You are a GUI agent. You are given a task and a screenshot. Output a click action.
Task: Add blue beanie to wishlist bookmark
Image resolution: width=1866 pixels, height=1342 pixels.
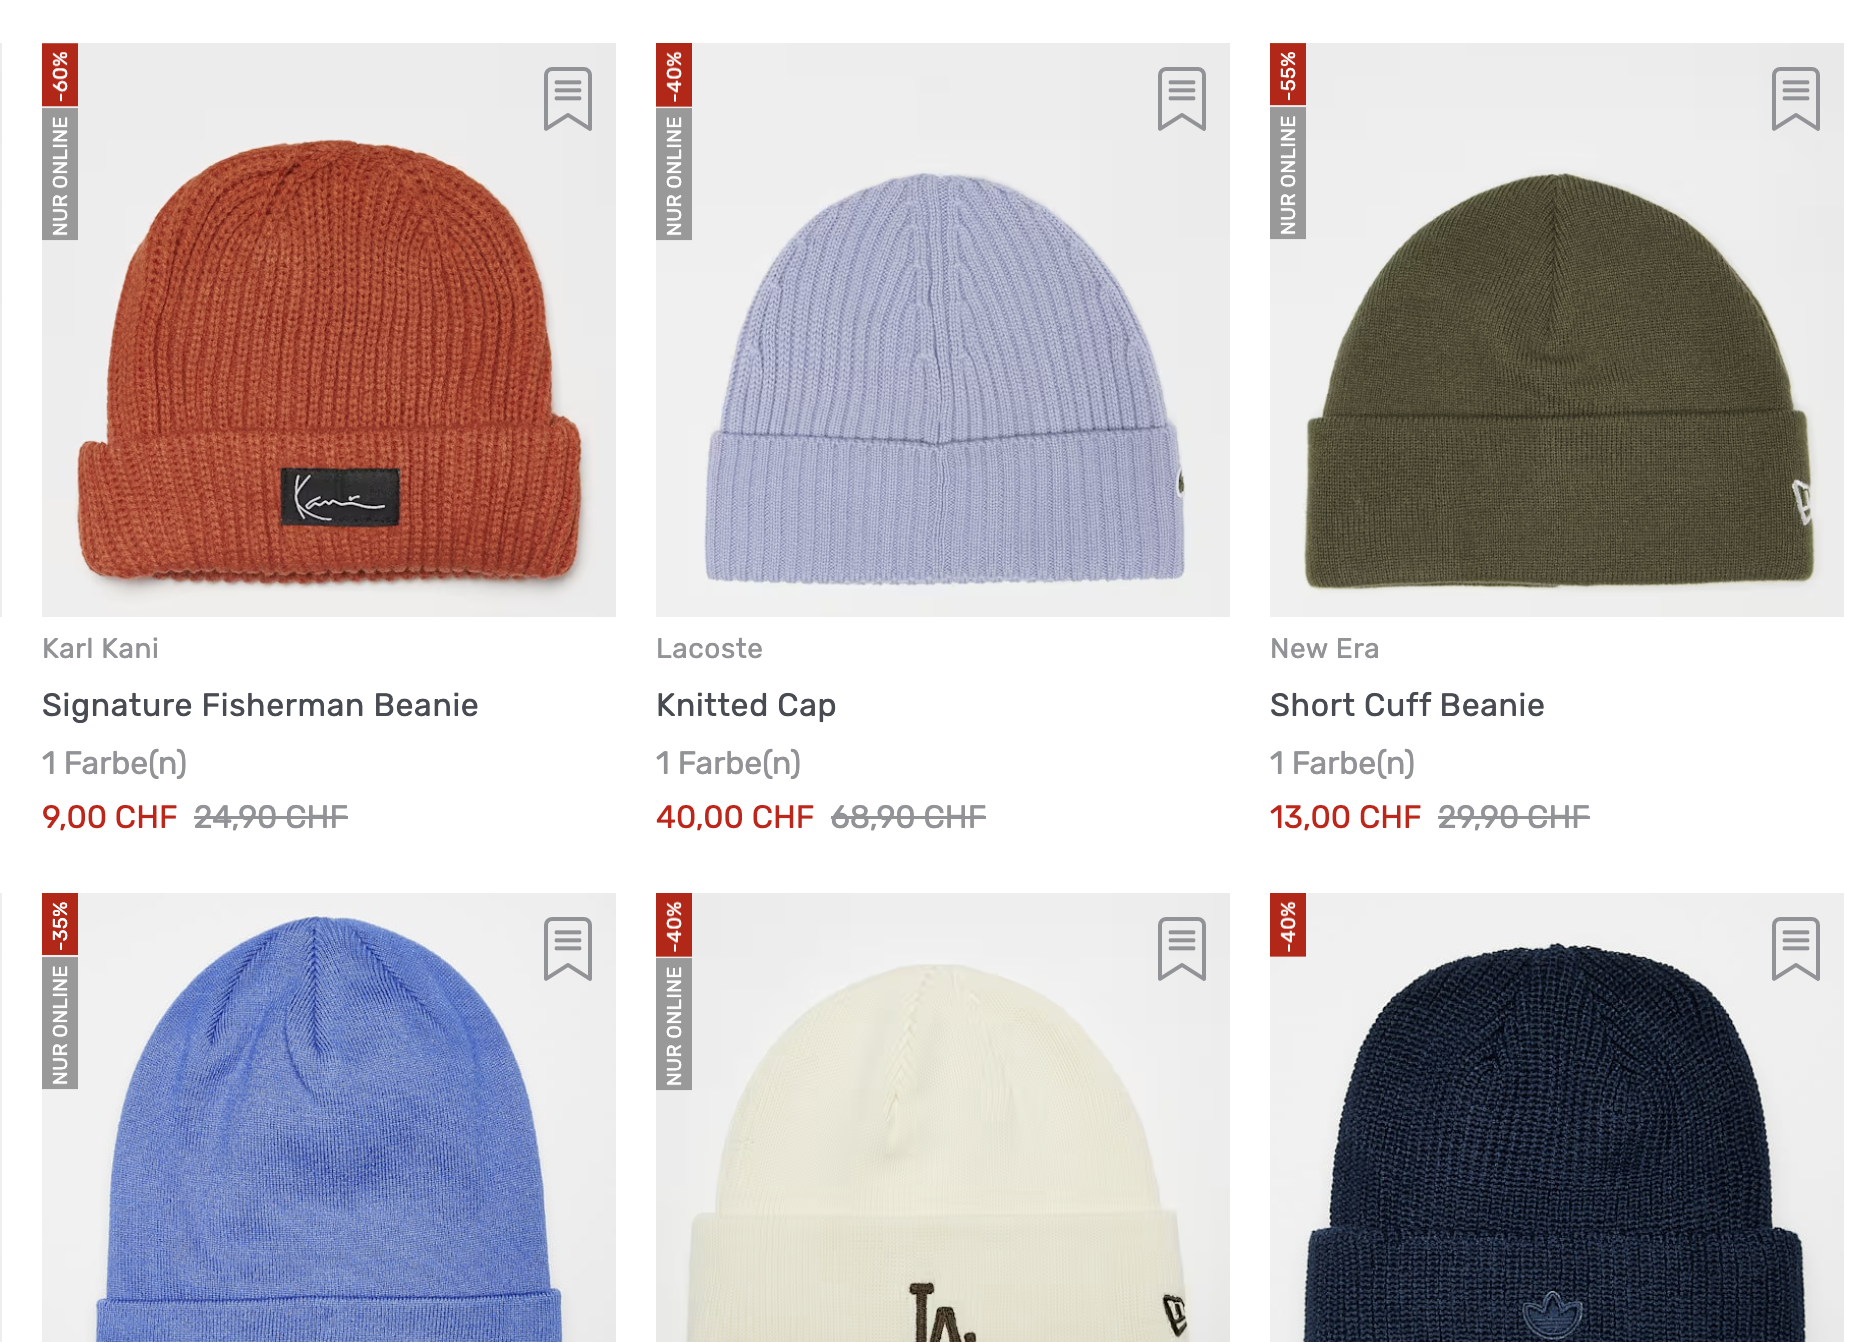568,949
